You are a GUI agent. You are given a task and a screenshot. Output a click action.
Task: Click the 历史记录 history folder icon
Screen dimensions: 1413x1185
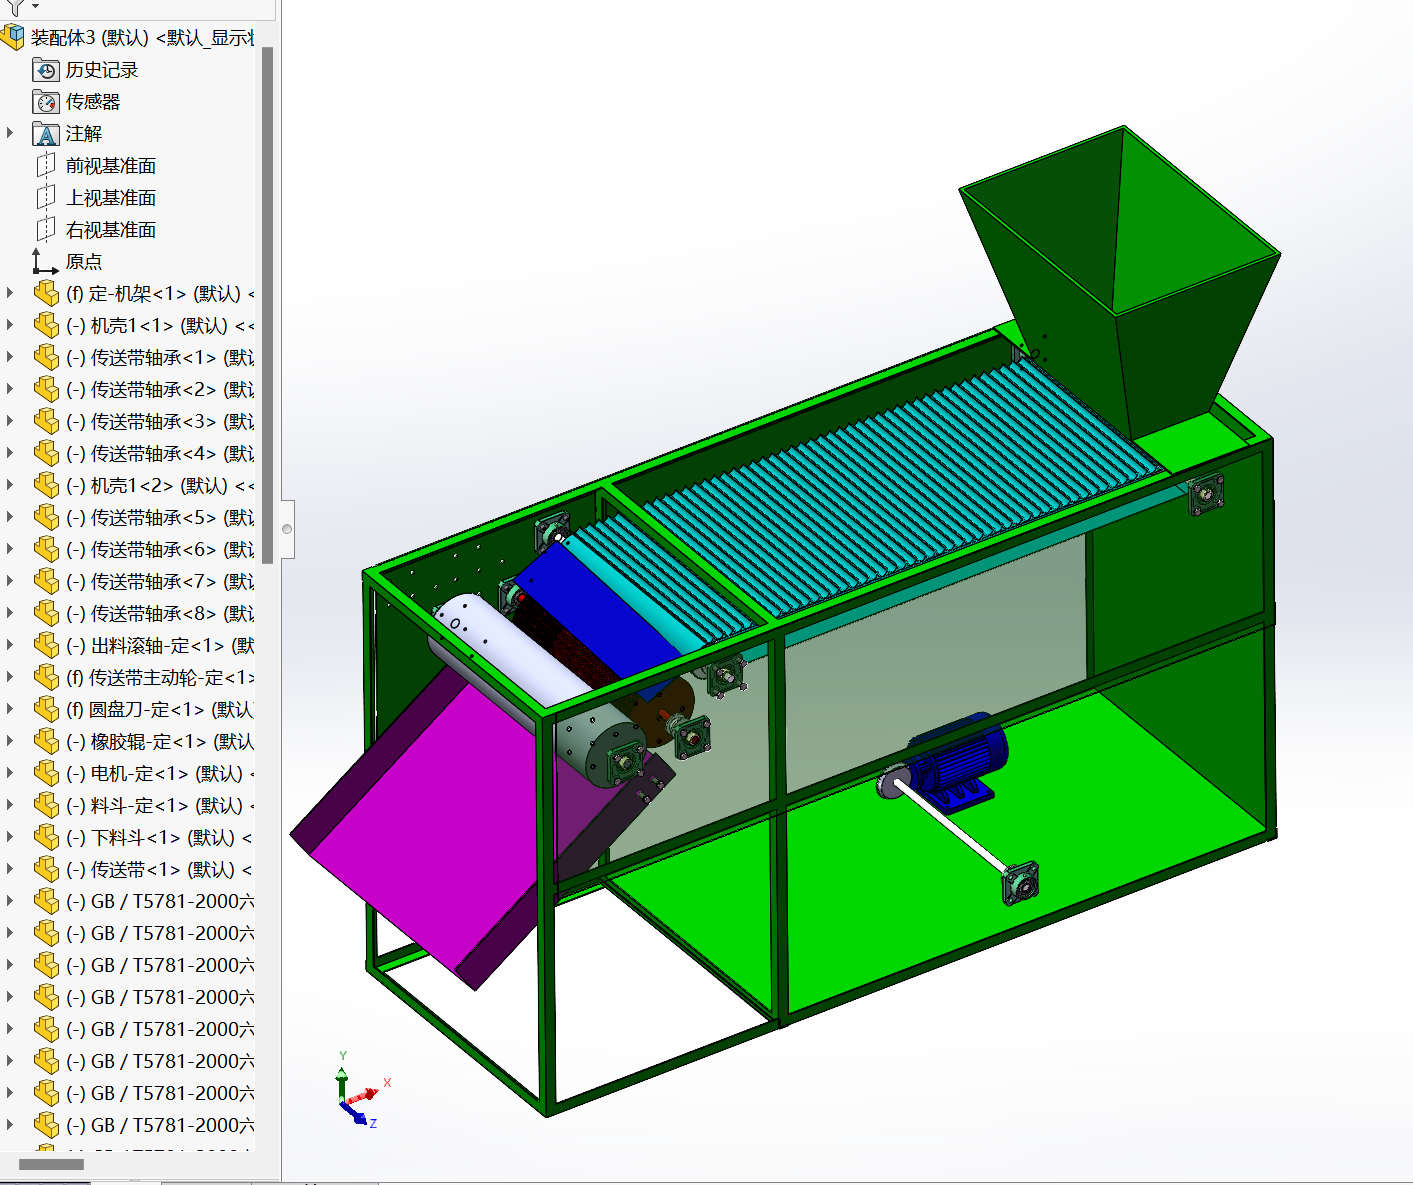46,70
